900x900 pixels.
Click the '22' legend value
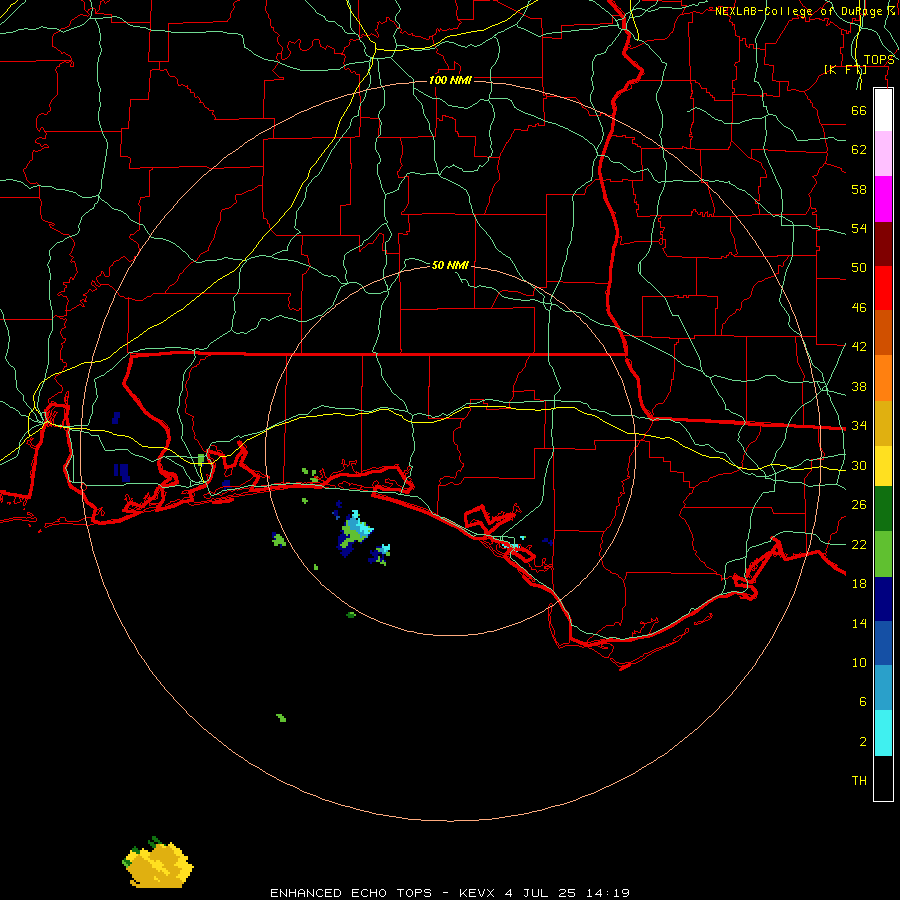click(x=859, y=544)
